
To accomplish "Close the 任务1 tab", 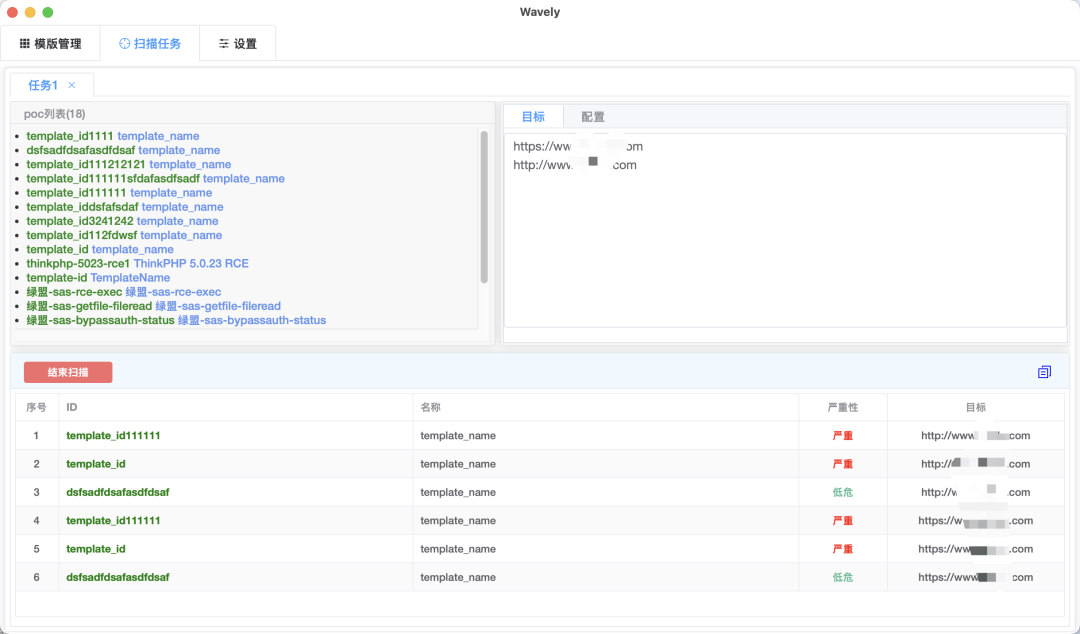I will tap(72, 85).
